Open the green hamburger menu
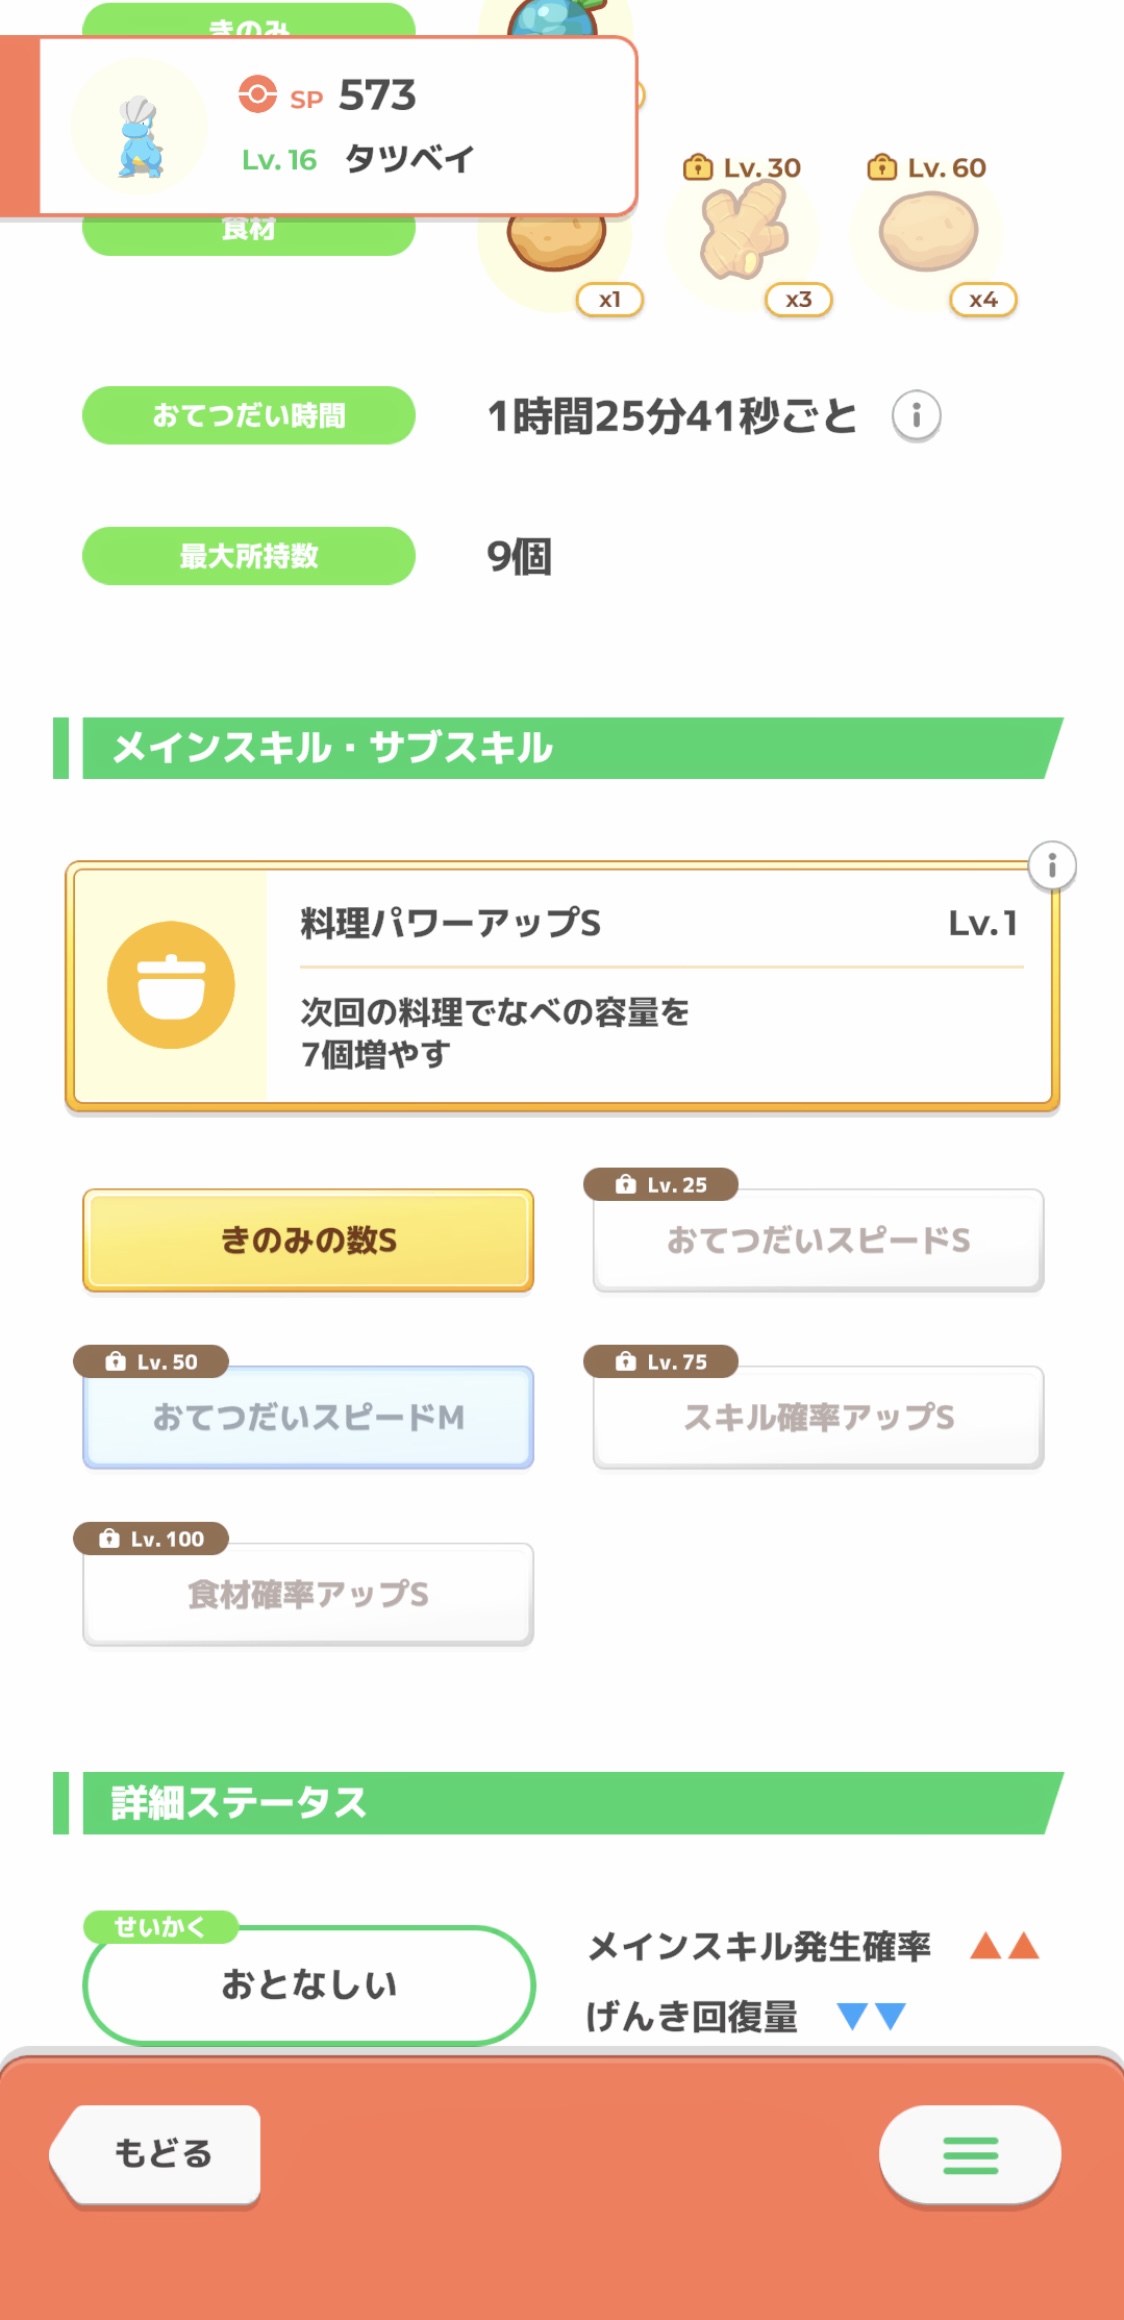Viewport: 1124px width, 2320px height. pyautogui.click(x=970, y=2154)
